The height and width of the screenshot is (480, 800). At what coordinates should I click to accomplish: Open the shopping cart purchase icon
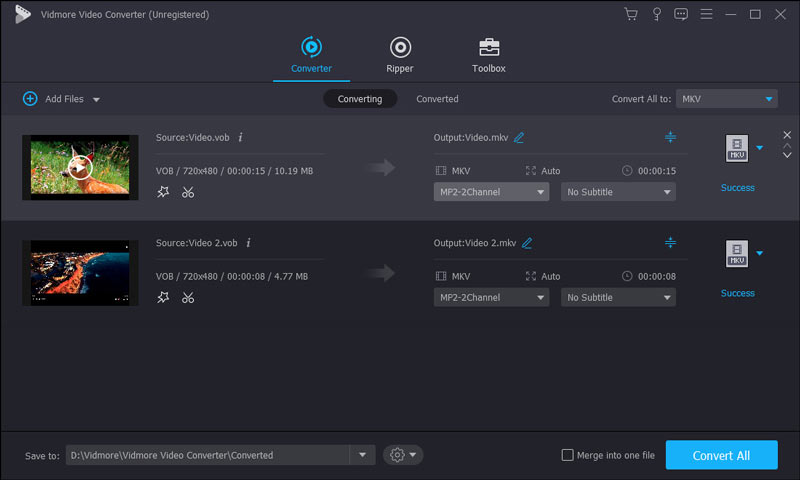(x=630, y=14)
